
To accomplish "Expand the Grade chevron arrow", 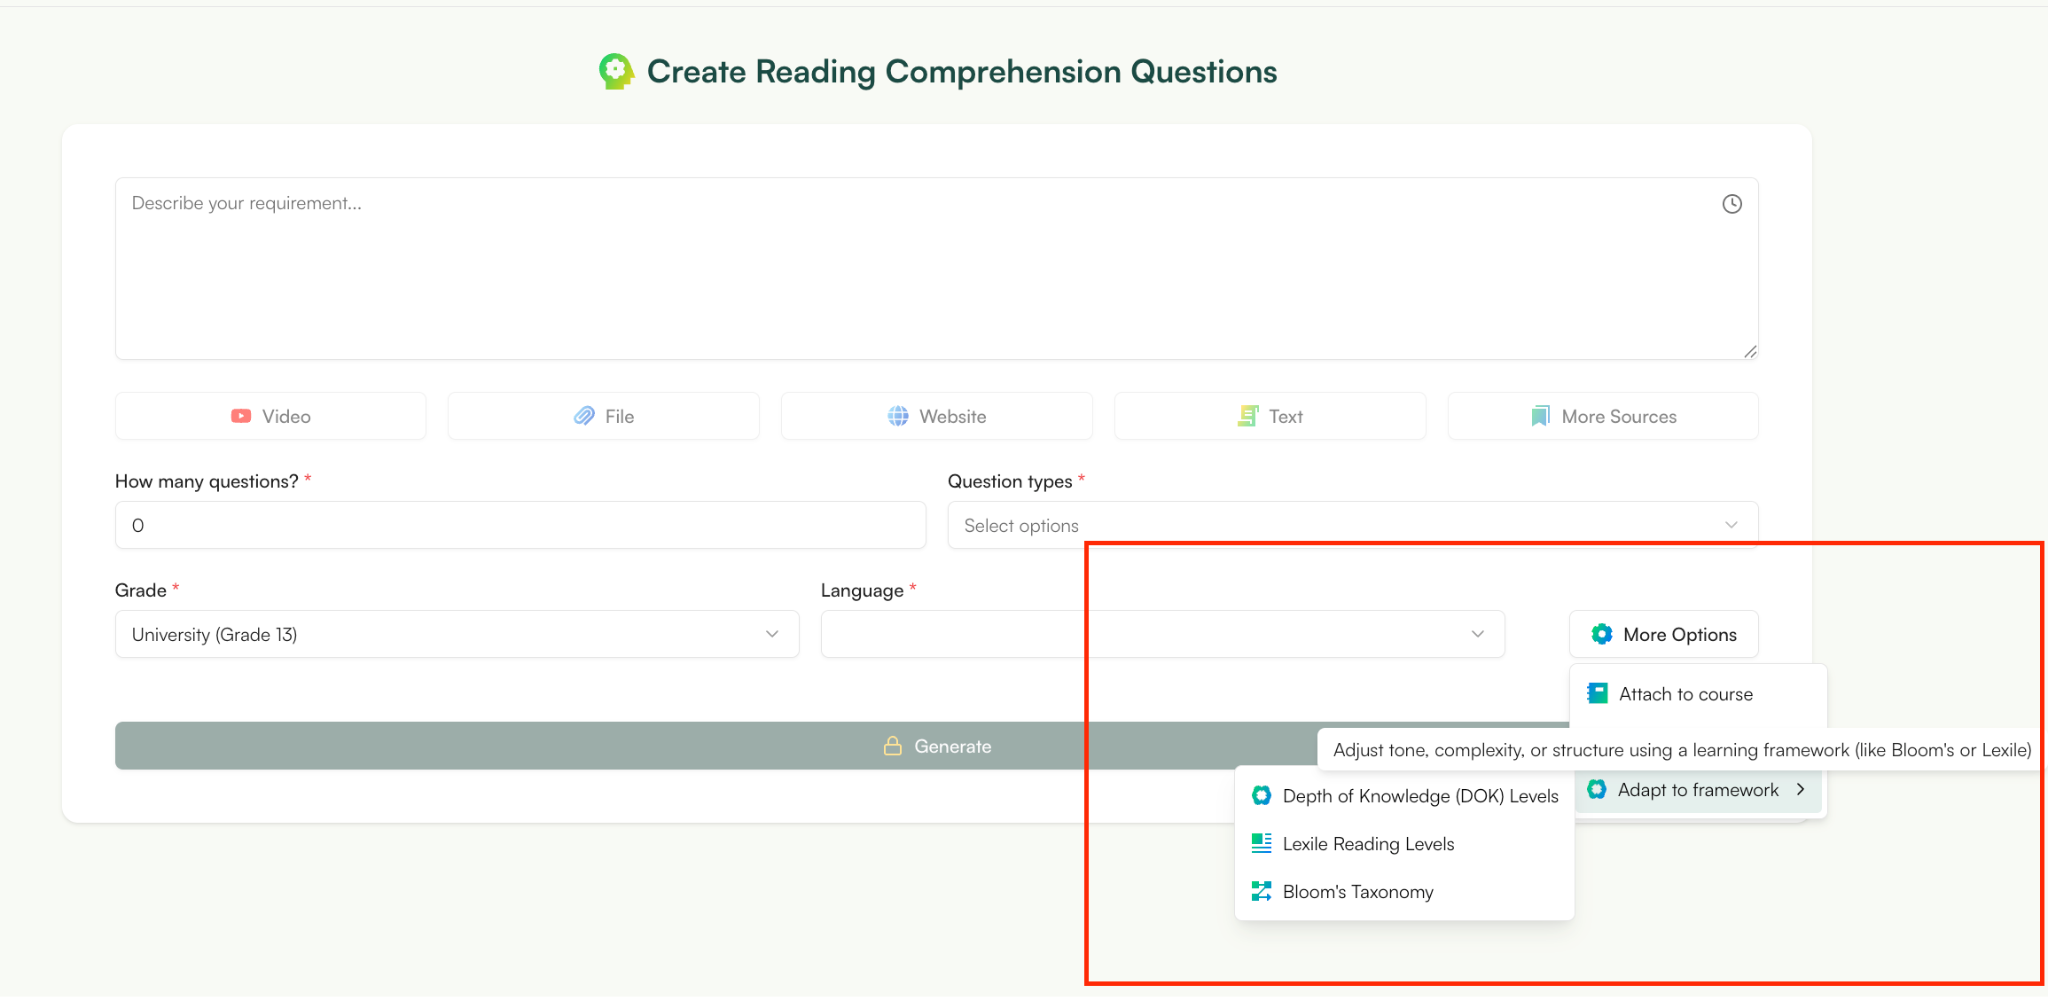I will click(772, 634).
